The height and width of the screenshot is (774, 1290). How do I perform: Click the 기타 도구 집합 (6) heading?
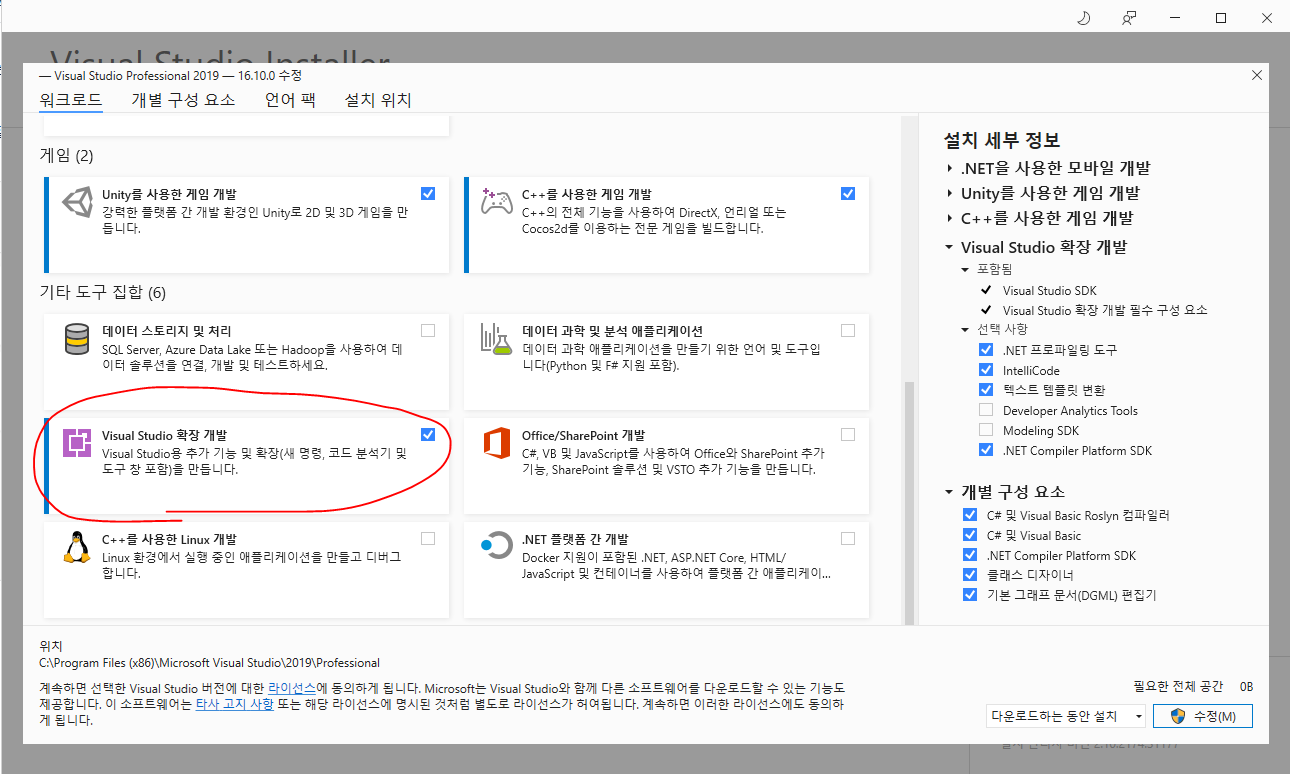coord(102,293)
